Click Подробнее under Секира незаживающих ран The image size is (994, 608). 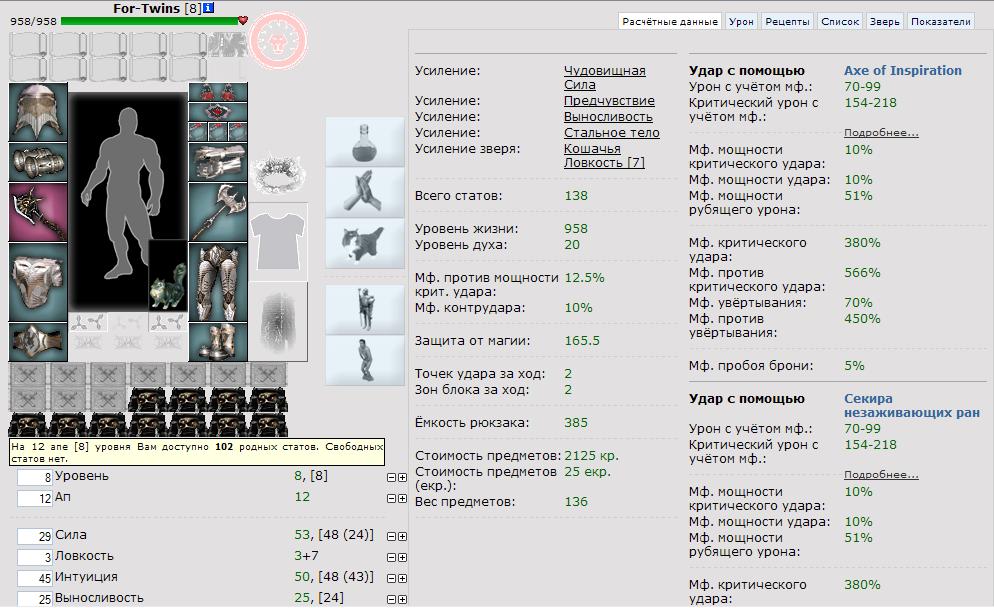point(881,474)
